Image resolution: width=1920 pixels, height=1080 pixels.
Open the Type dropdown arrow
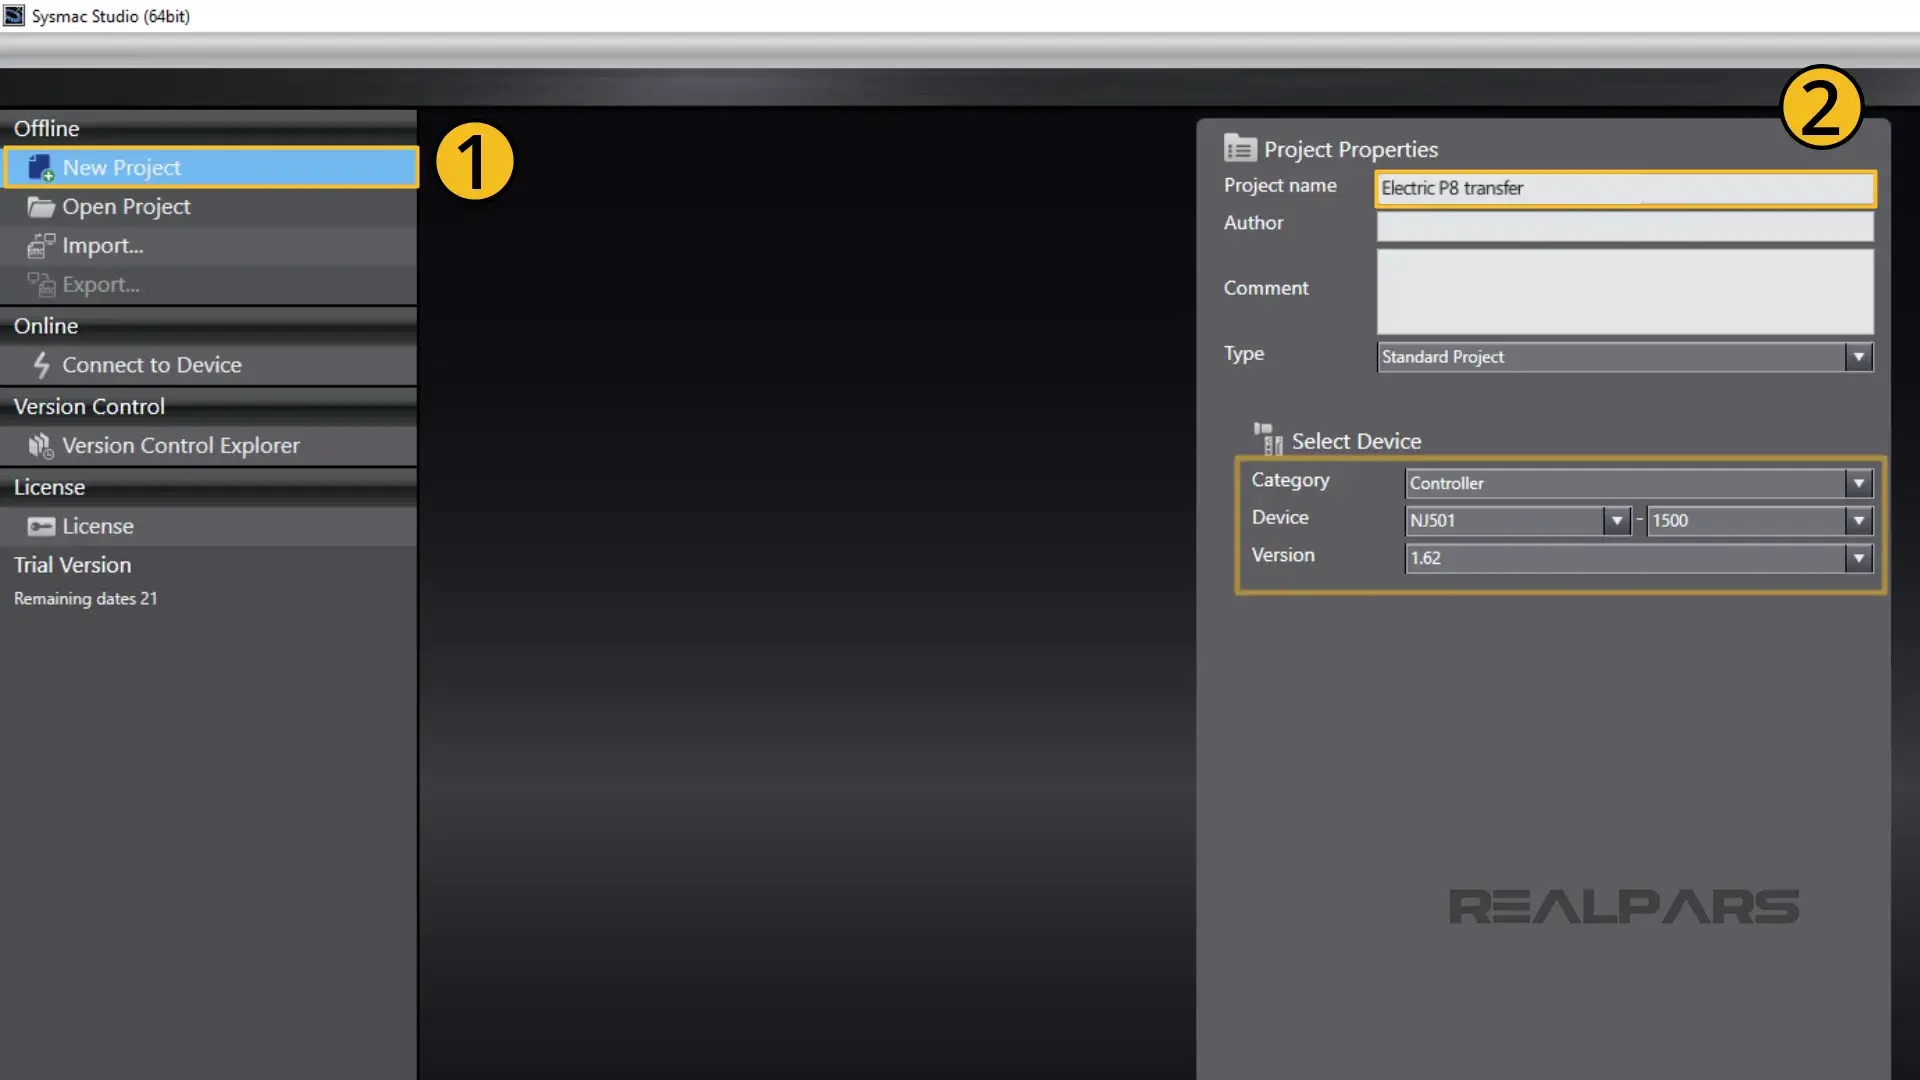coord(1859,357)
